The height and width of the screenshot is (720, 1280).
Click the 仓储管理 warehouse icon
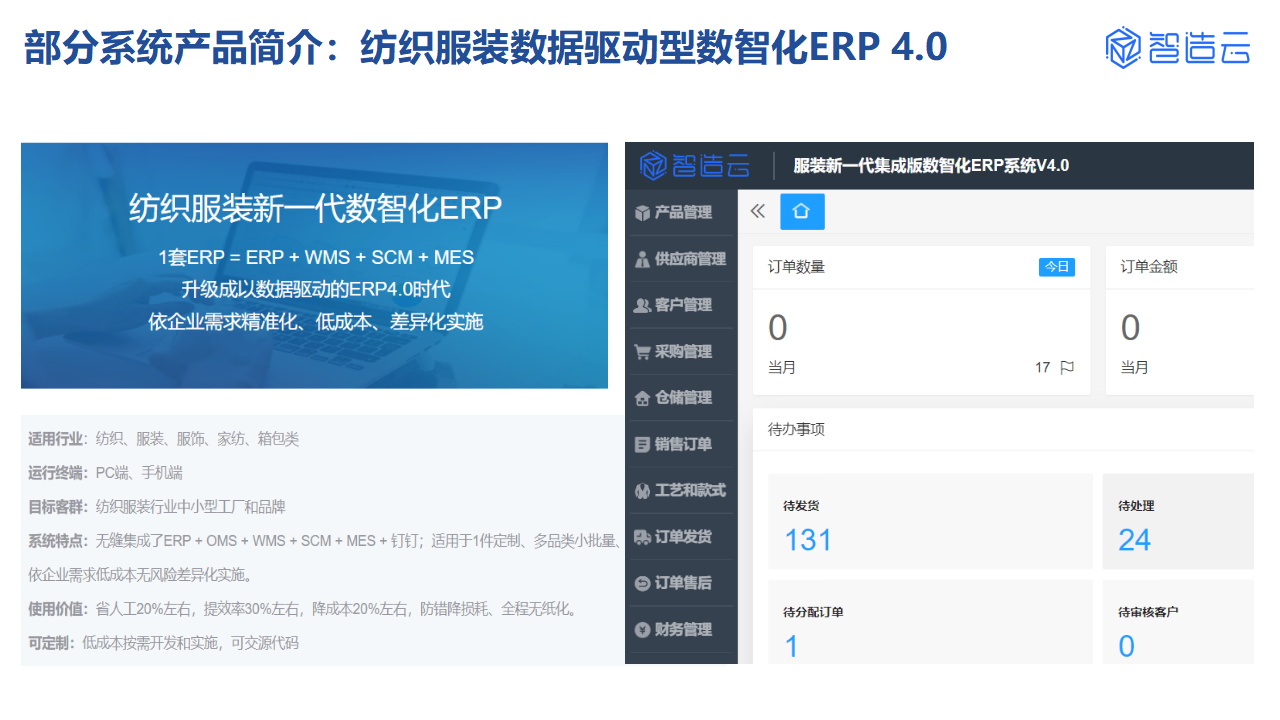(x=643, y=398)
